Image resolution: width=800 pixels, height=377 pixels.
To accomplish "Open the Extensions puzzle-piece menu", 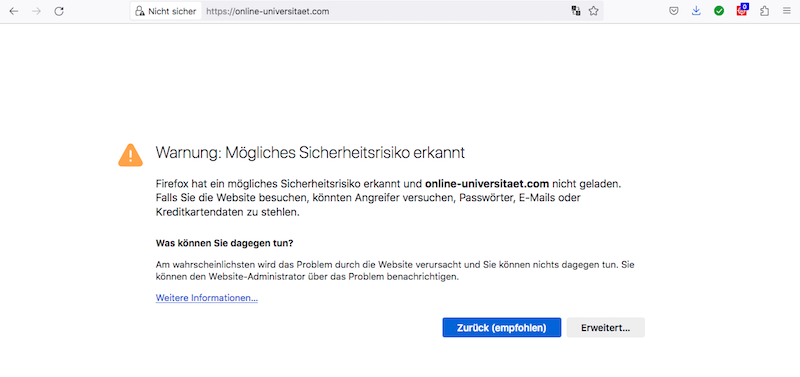I will tap(764, 11).
